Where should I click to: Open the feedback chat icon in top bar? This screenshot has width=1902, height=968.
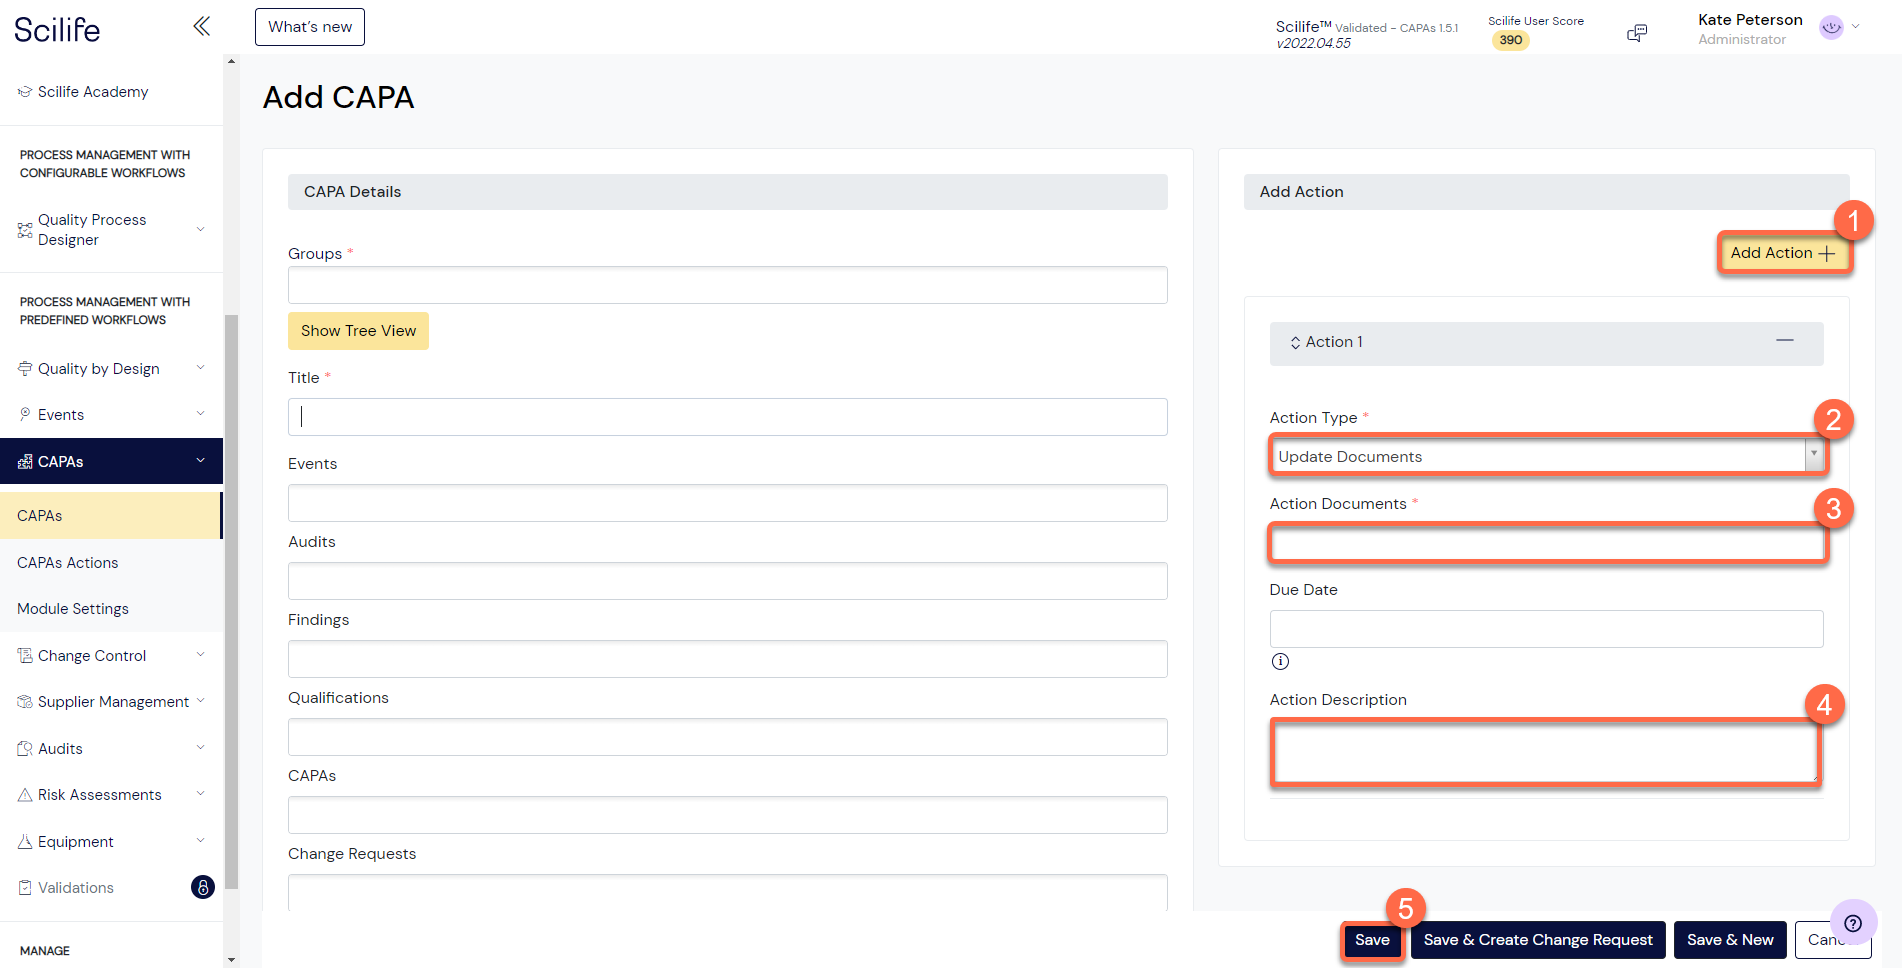(1637, 32)
